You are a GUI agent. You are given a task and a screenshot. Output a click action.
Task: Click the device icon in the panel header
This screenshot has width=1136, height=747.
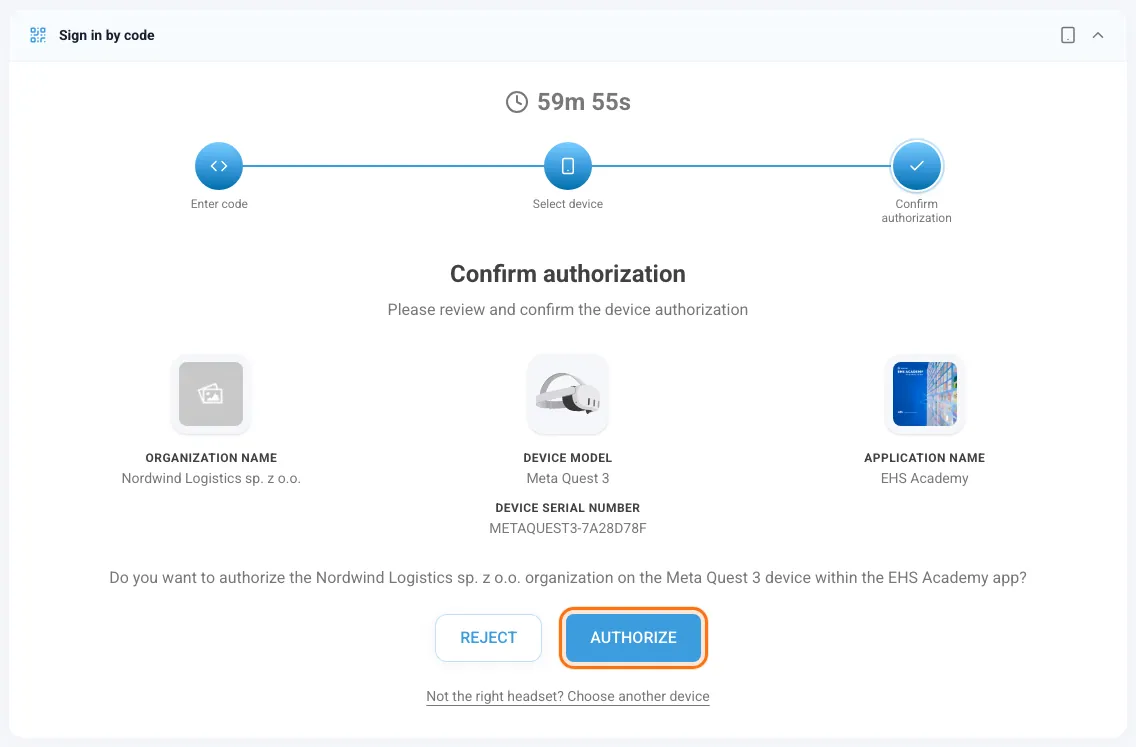click(1067, 35)
